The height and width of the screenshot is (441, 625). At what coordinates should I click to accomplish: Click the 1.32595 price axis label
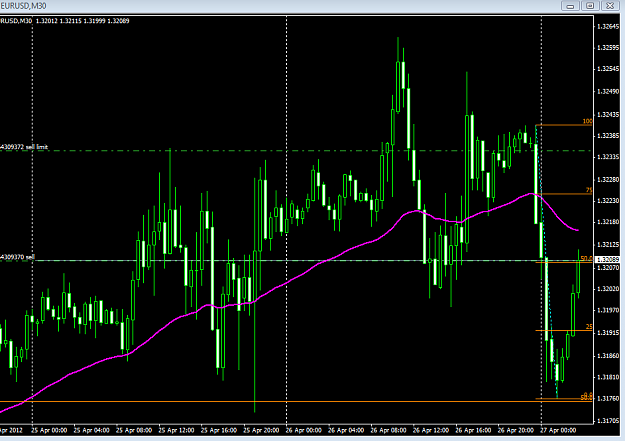click(x=608, y=48)
